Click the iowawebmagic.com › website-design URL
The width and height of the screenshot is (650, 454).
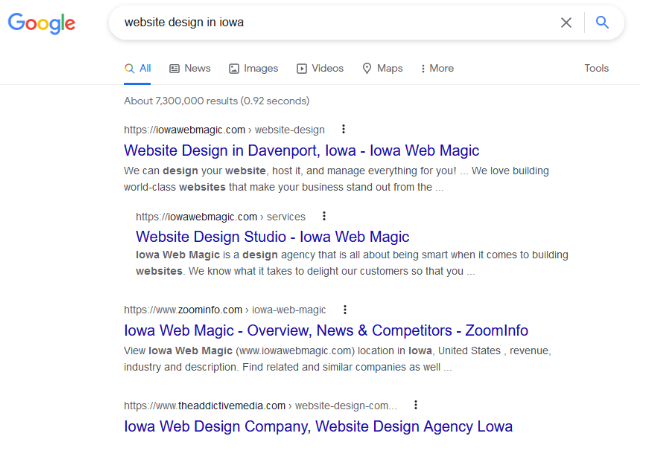(x=224, y=130)
